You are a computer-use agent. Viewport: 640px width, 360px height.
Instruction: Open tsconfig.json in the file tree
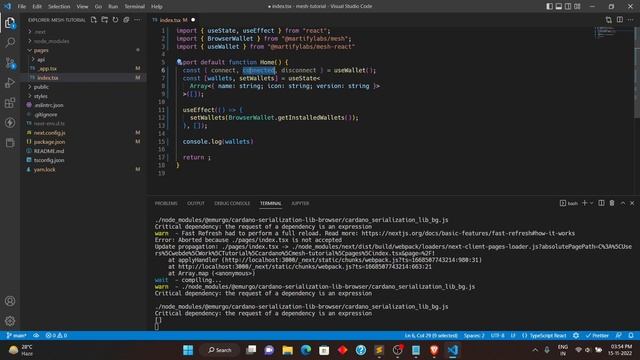click(49, 160)
